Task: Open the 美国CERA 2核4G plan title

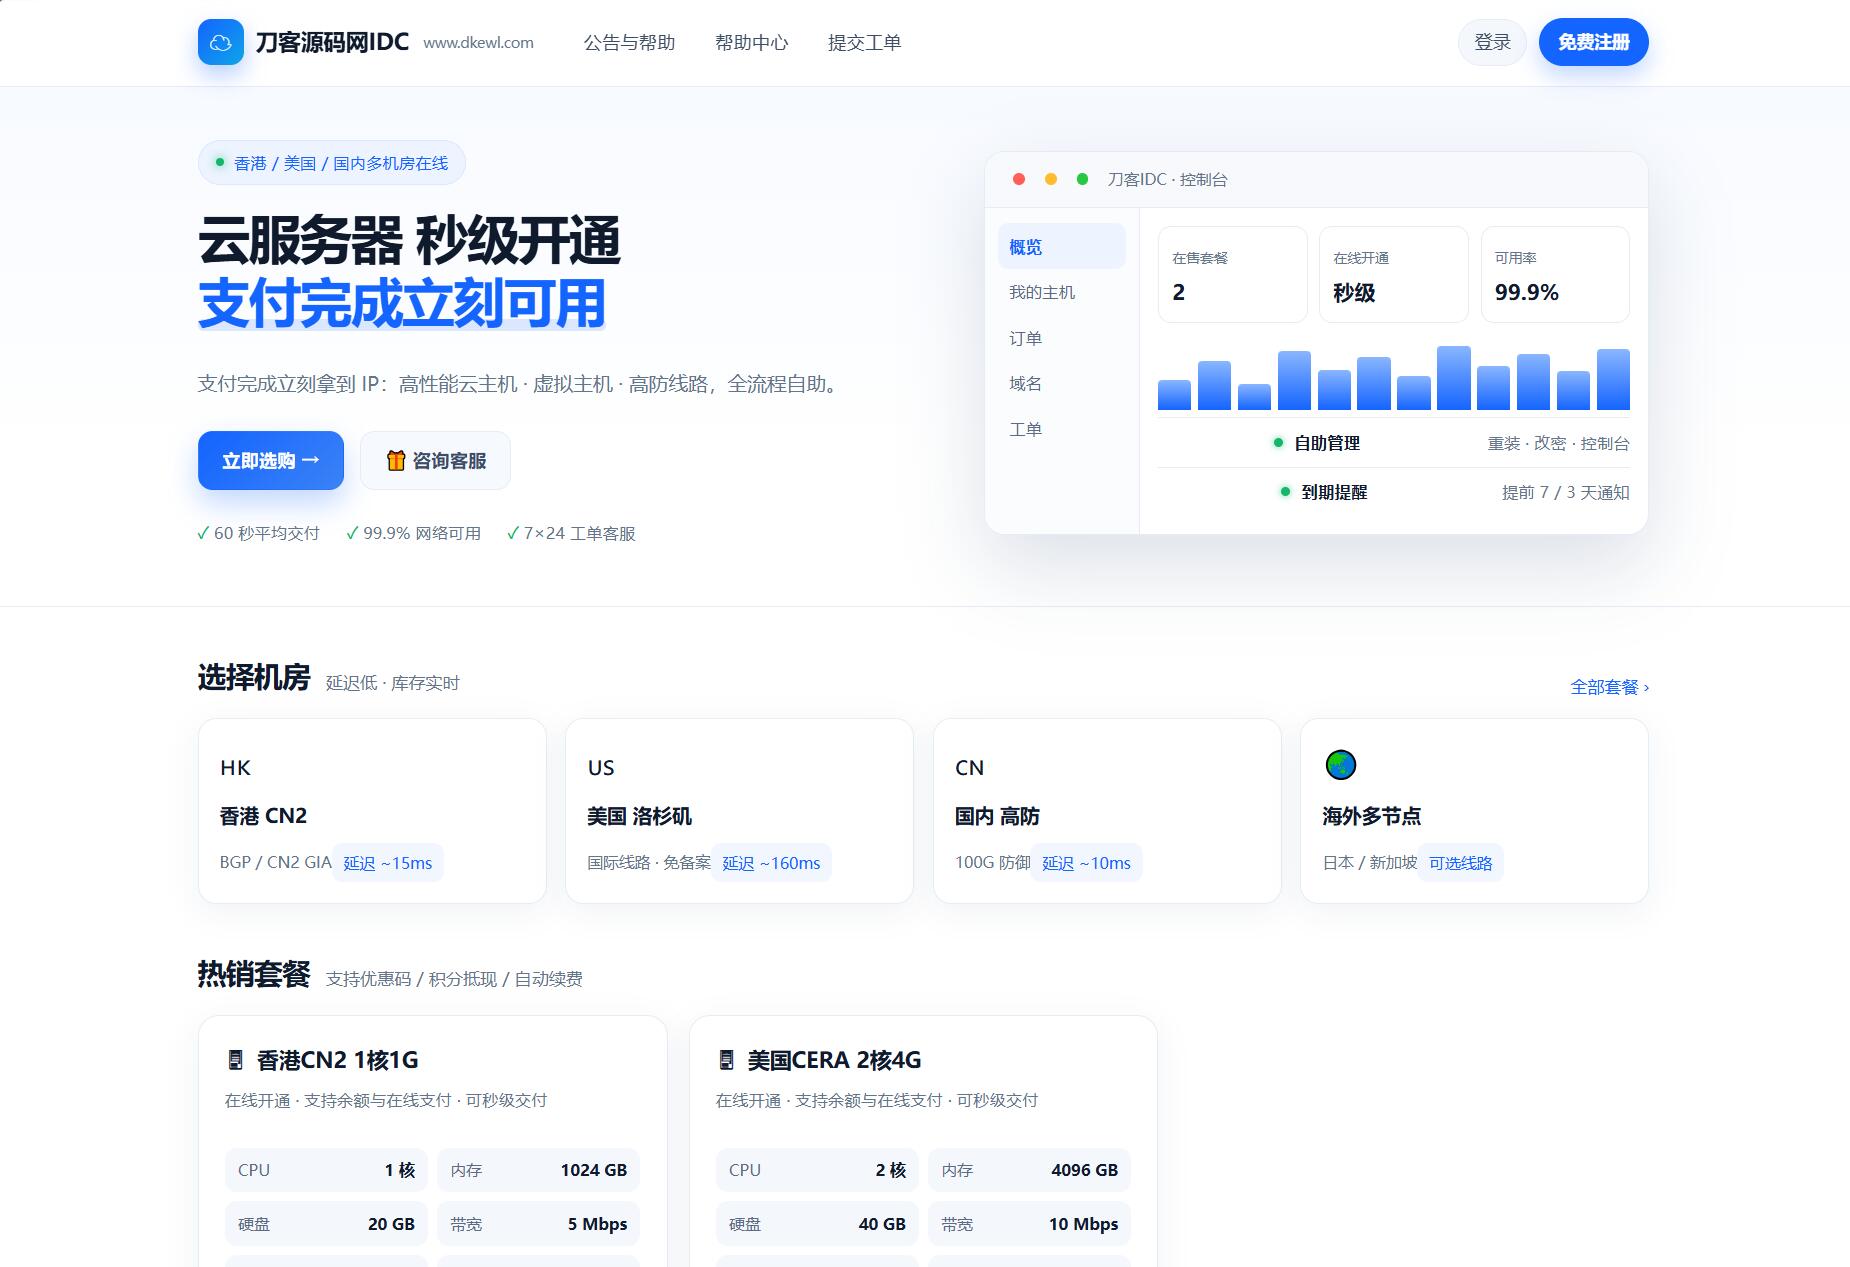Action: [834, 1060]
